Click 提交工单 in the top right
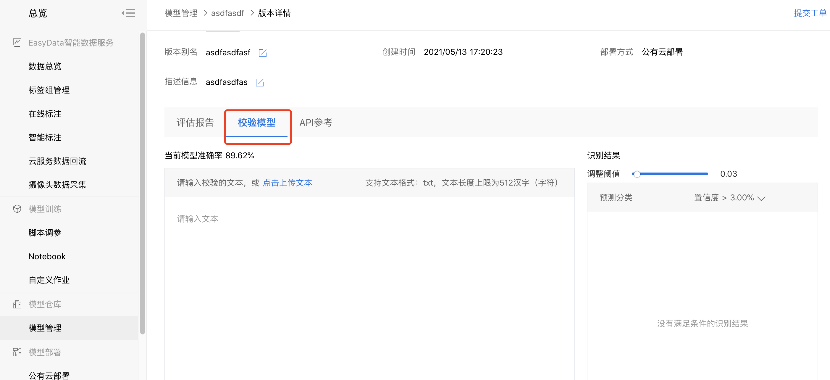Viewport: 830px width, 380px height. coord(810,13)
